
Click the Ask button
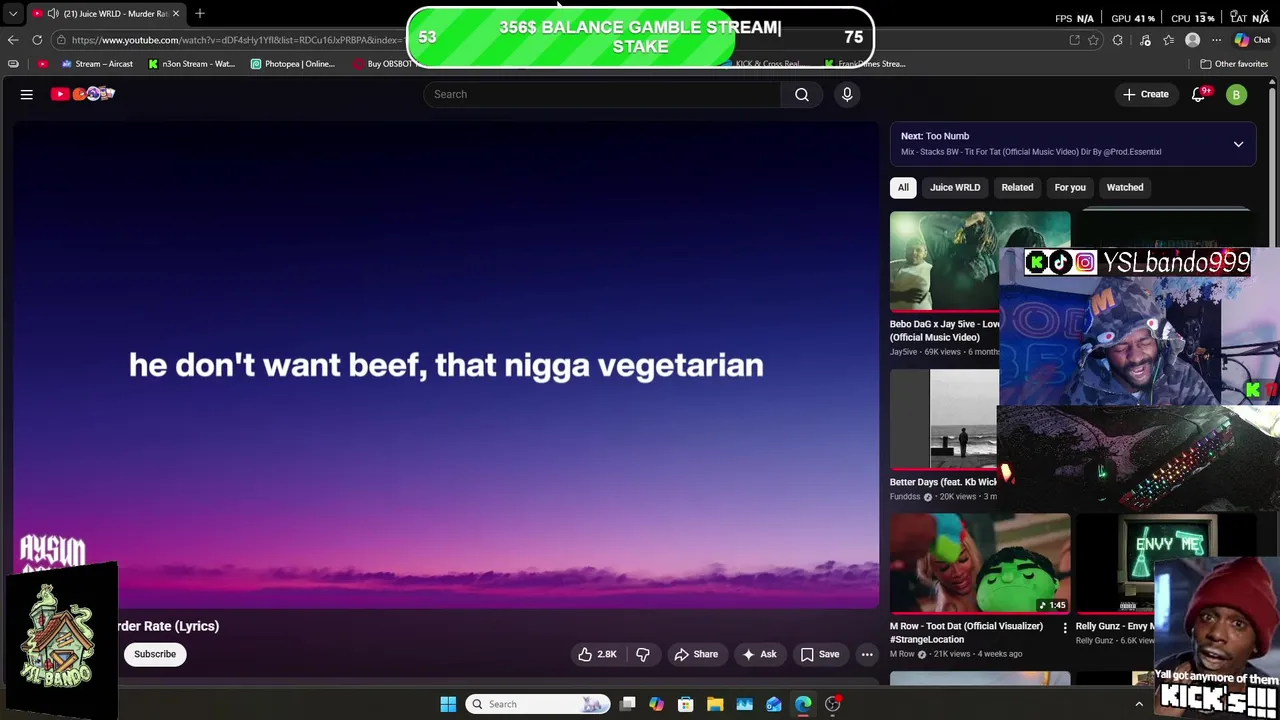[x=759, y=654]
